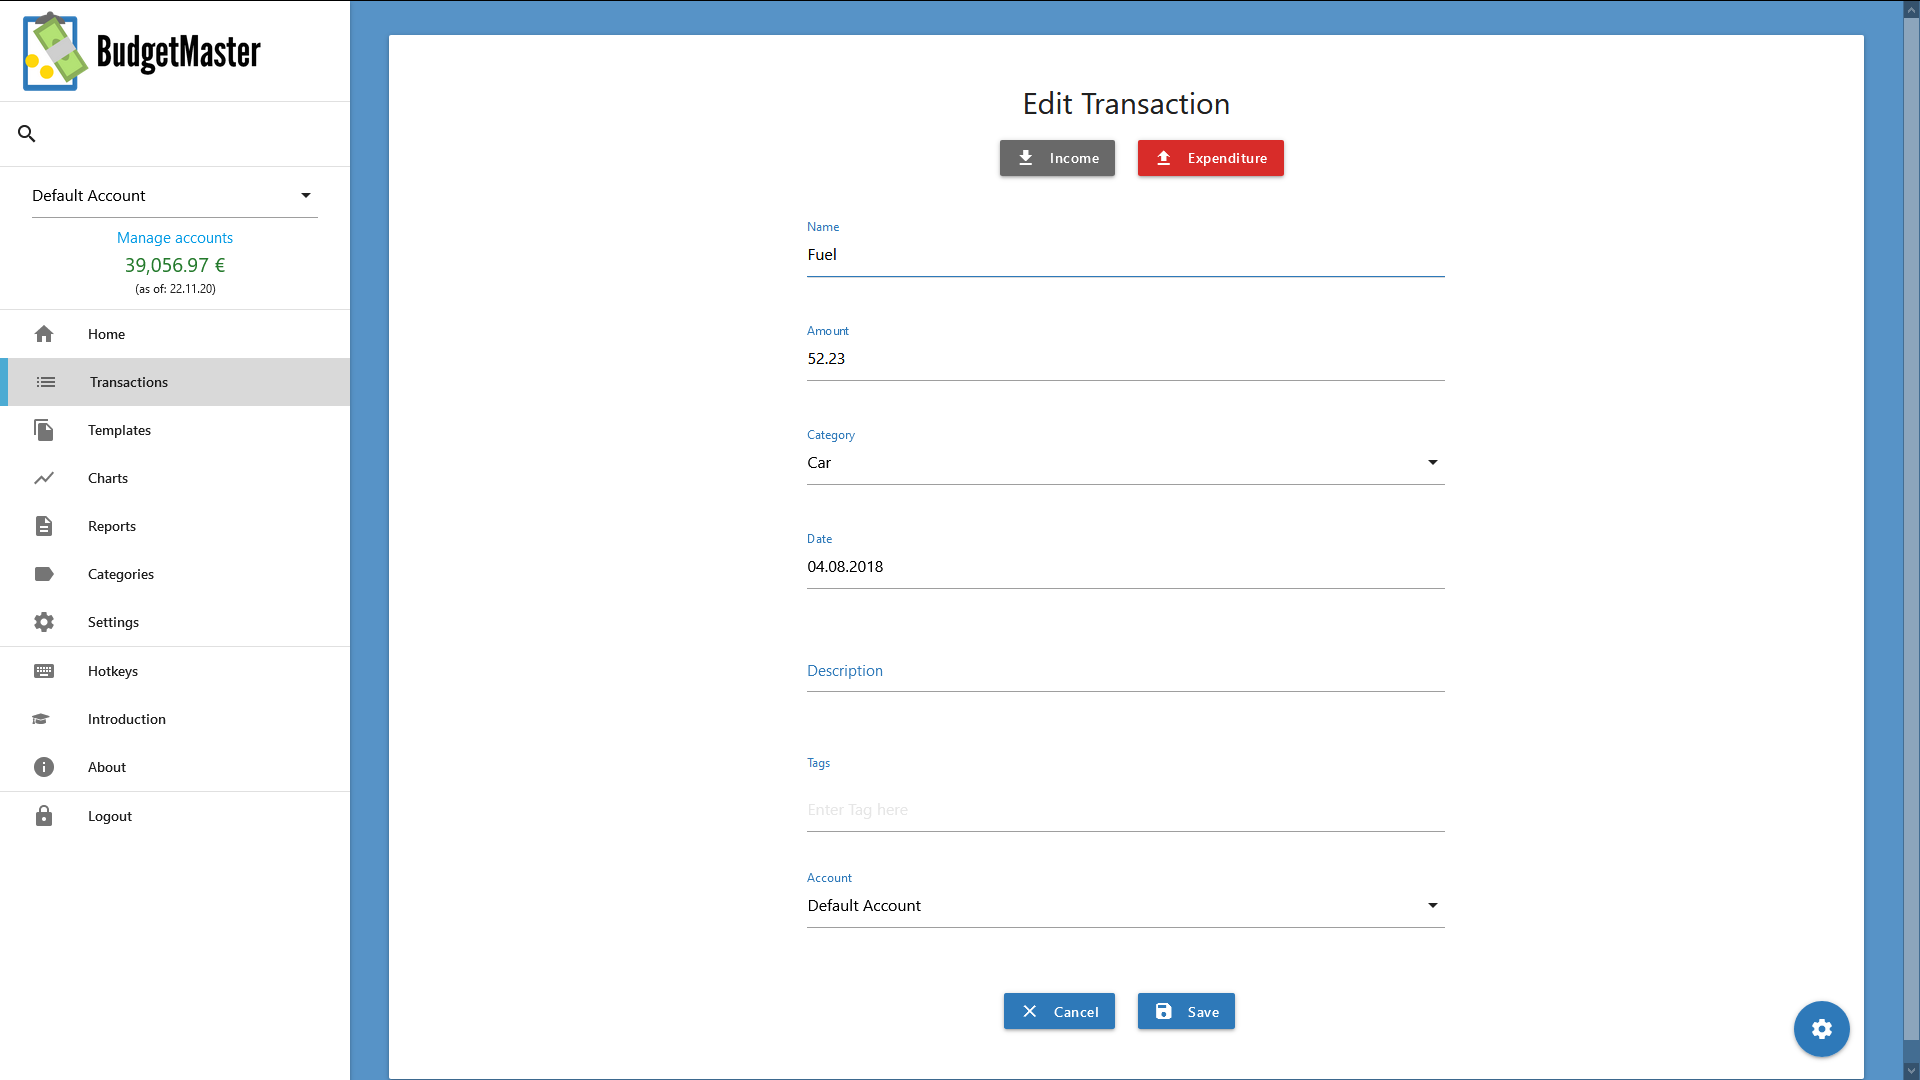
Task: Open the floating gear action button
Action: (1821, 1029)
